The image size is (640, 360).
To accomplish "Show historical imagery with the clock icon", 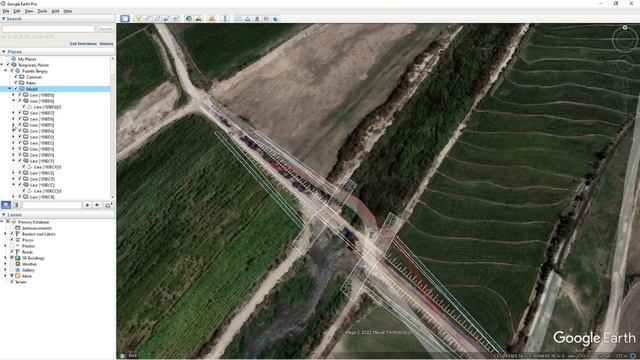I will 189,19.
